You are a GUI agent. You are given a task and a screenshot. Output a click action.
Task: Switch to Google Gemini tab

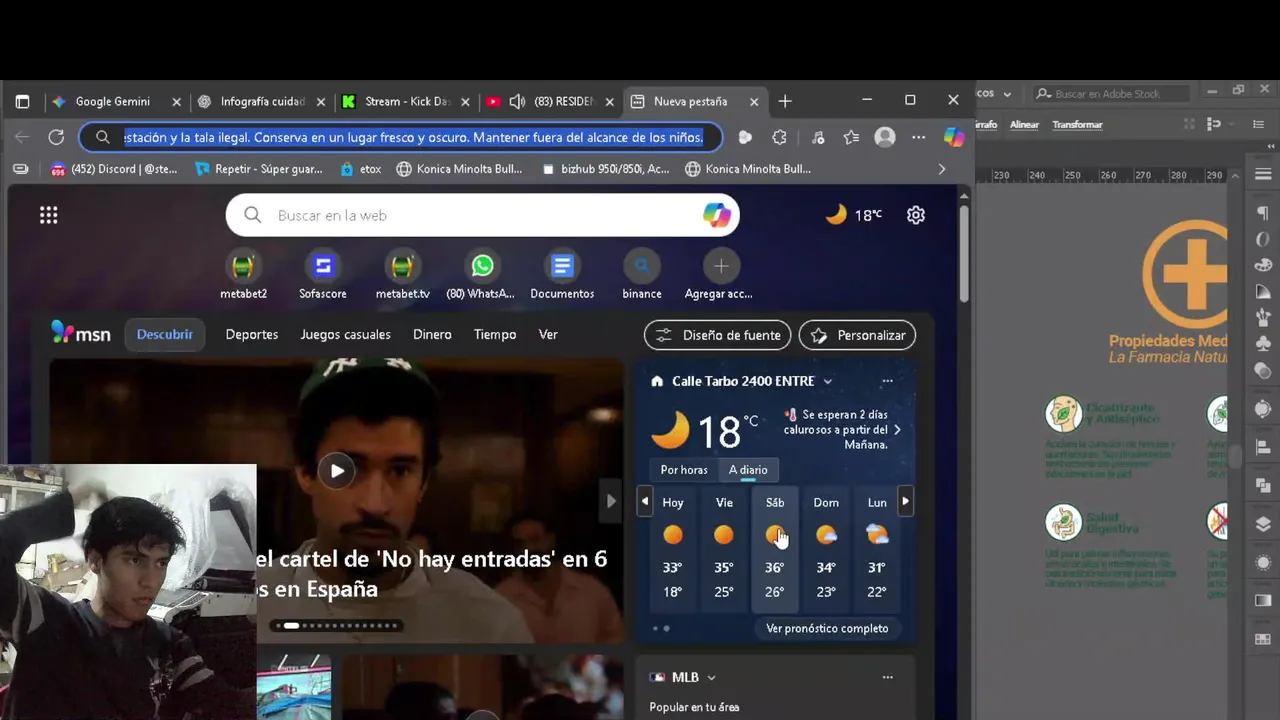(116, 101)
